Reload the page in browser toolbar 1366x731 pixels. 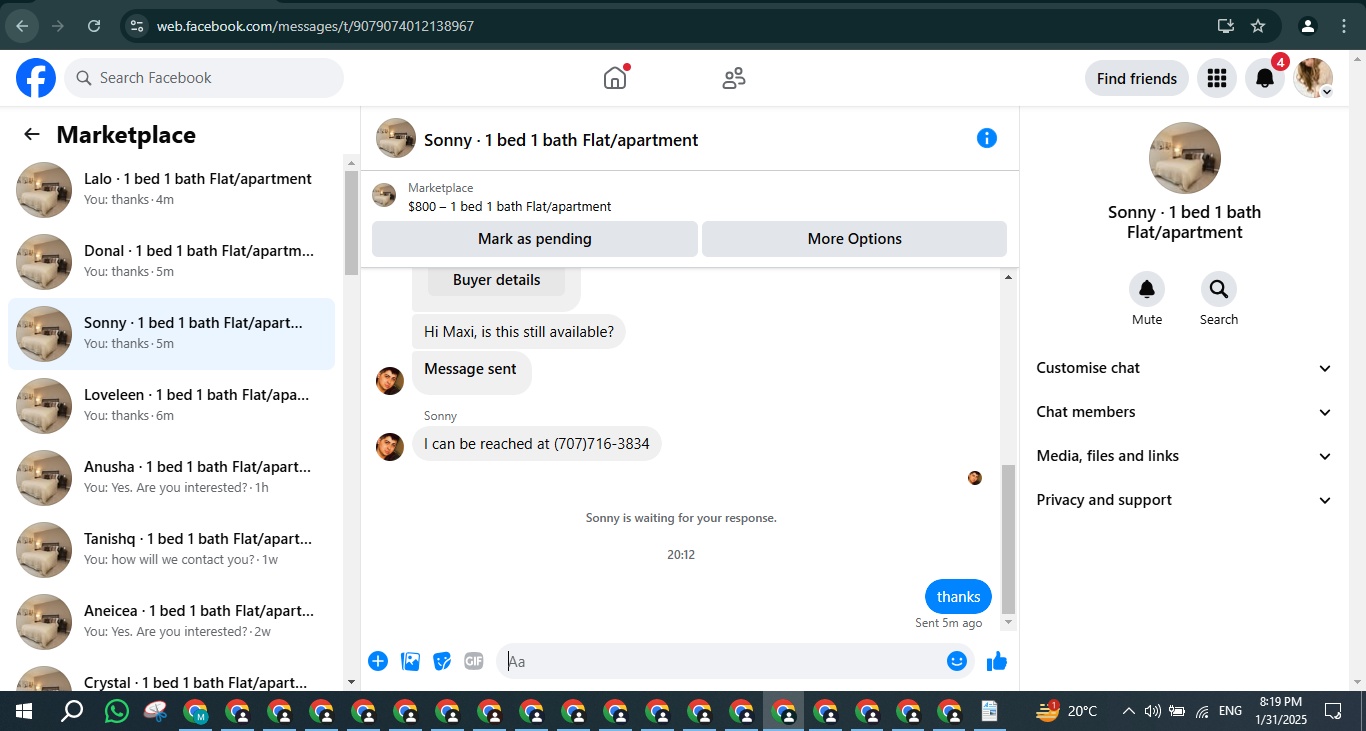coord(94,26)
